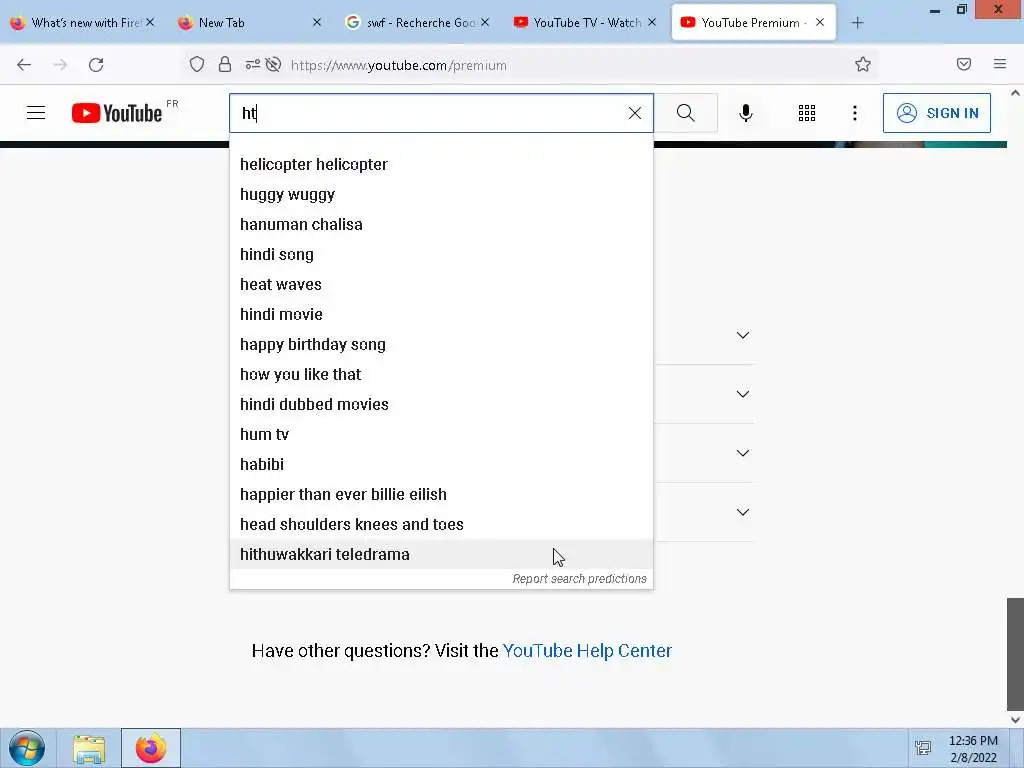Click Report search predictions link
The height and width of the screenshot is (768, 1024).
coord(579,579)
